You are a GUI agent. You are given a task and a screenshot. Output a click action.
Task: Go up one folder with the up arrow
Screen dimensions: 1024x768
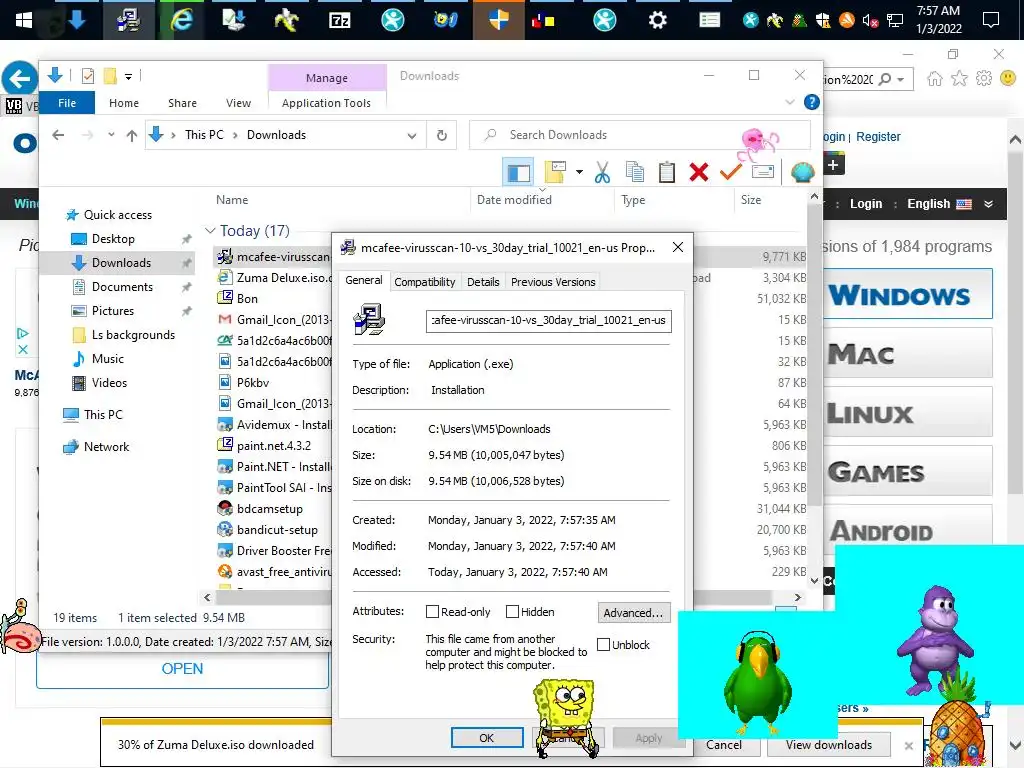click(132, 135)
